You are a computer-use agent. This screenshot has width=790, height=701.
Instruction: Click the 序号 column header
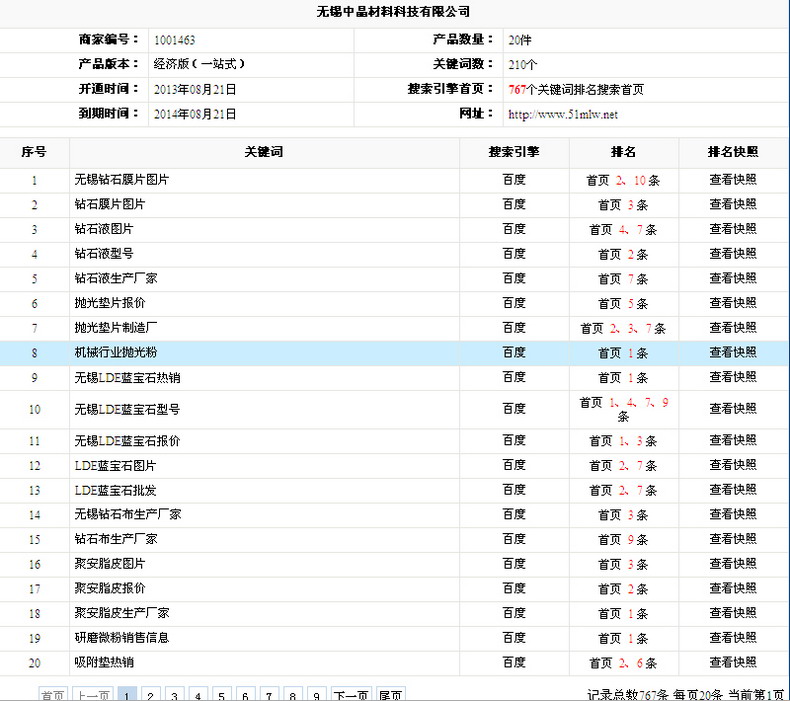tap(34, 152)
